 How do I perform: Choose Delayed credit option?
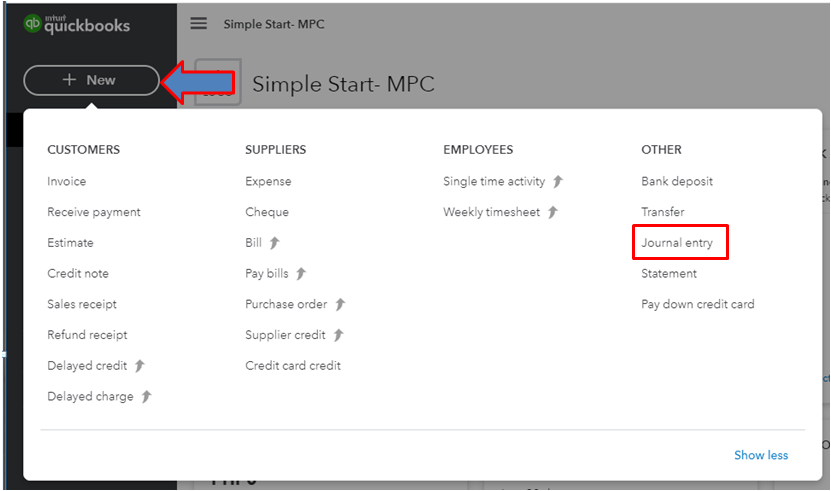pos(87,366)
